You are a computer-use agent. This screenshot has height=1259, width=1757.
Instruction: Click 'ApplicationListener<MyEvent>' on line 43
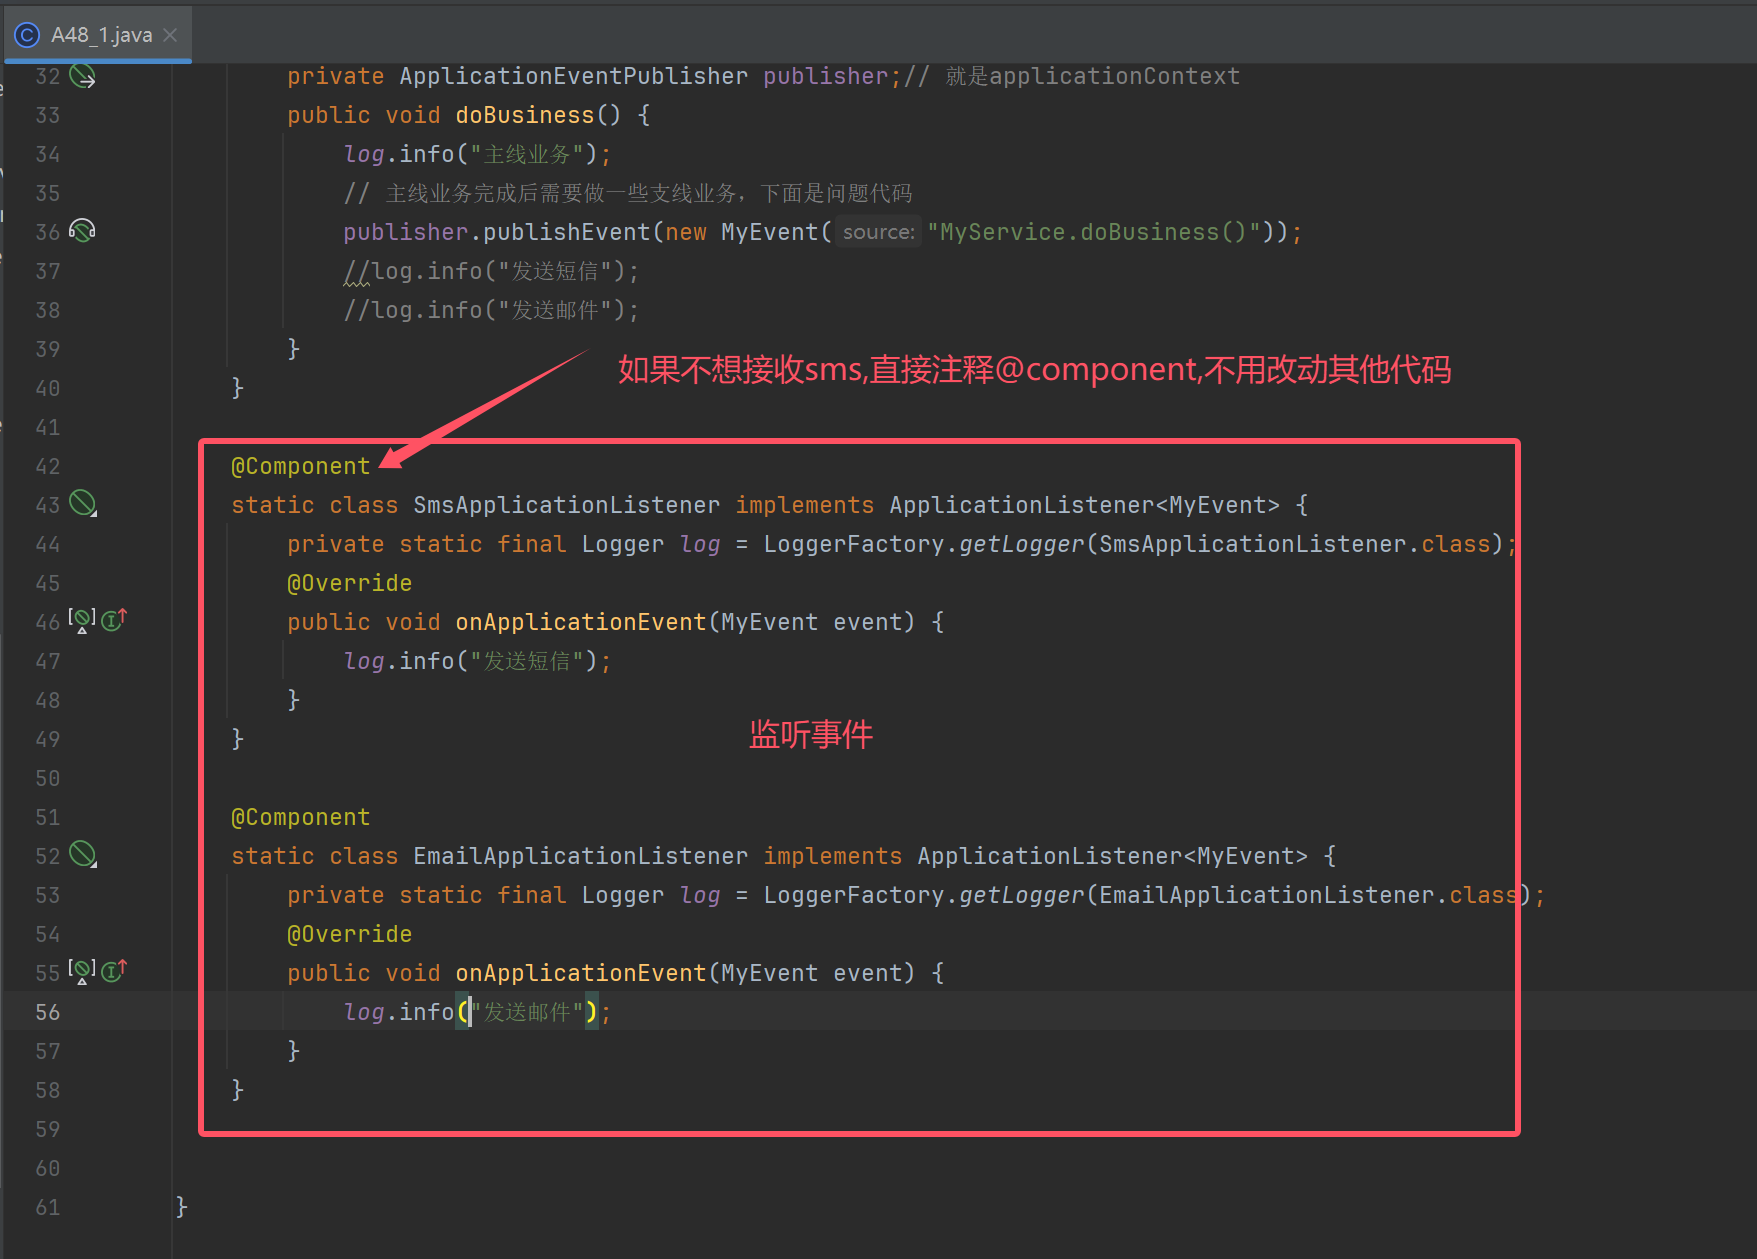1084,505
